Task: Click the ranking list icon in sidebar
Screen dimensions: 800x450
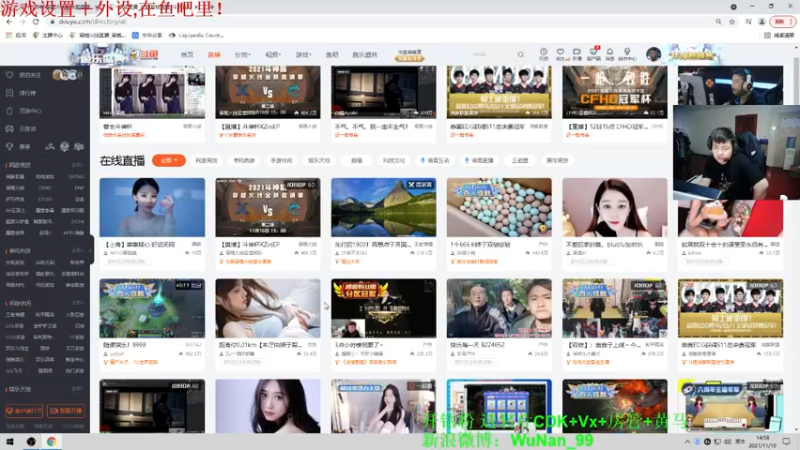Action: (x=9, y=93)
